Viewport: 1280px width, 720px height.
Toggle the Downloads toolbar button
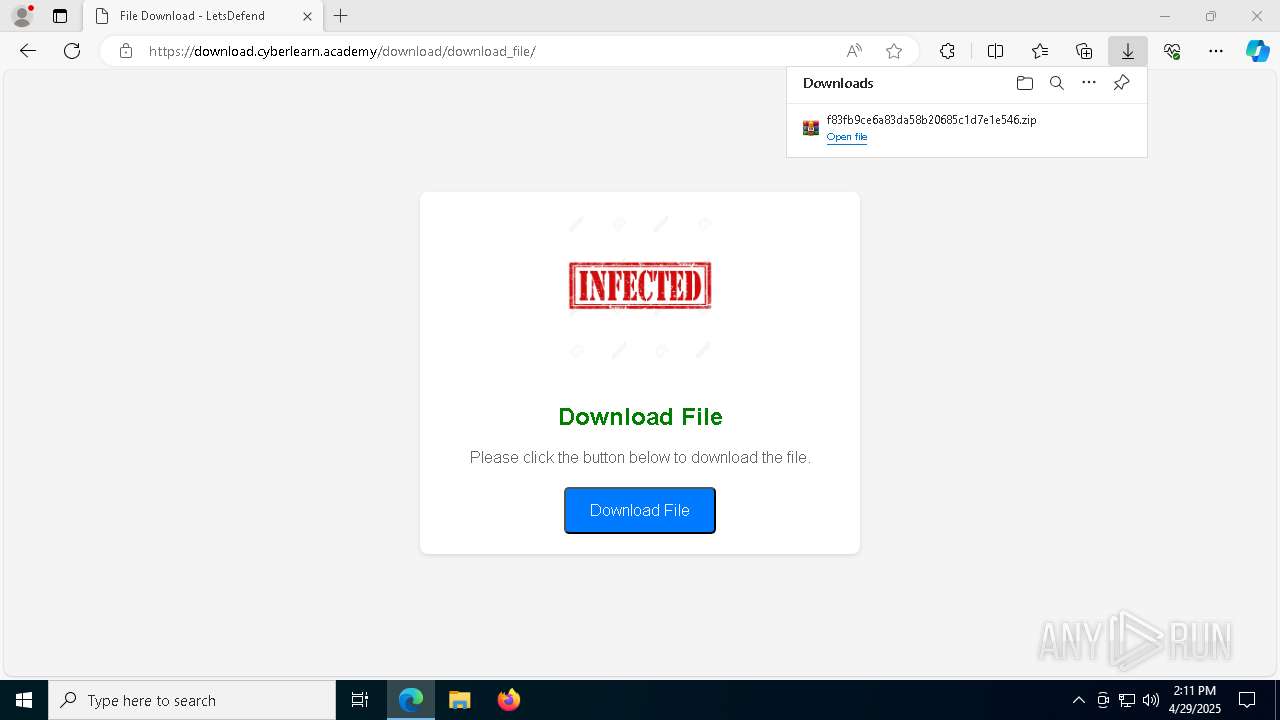click(x=1127, y=51)
